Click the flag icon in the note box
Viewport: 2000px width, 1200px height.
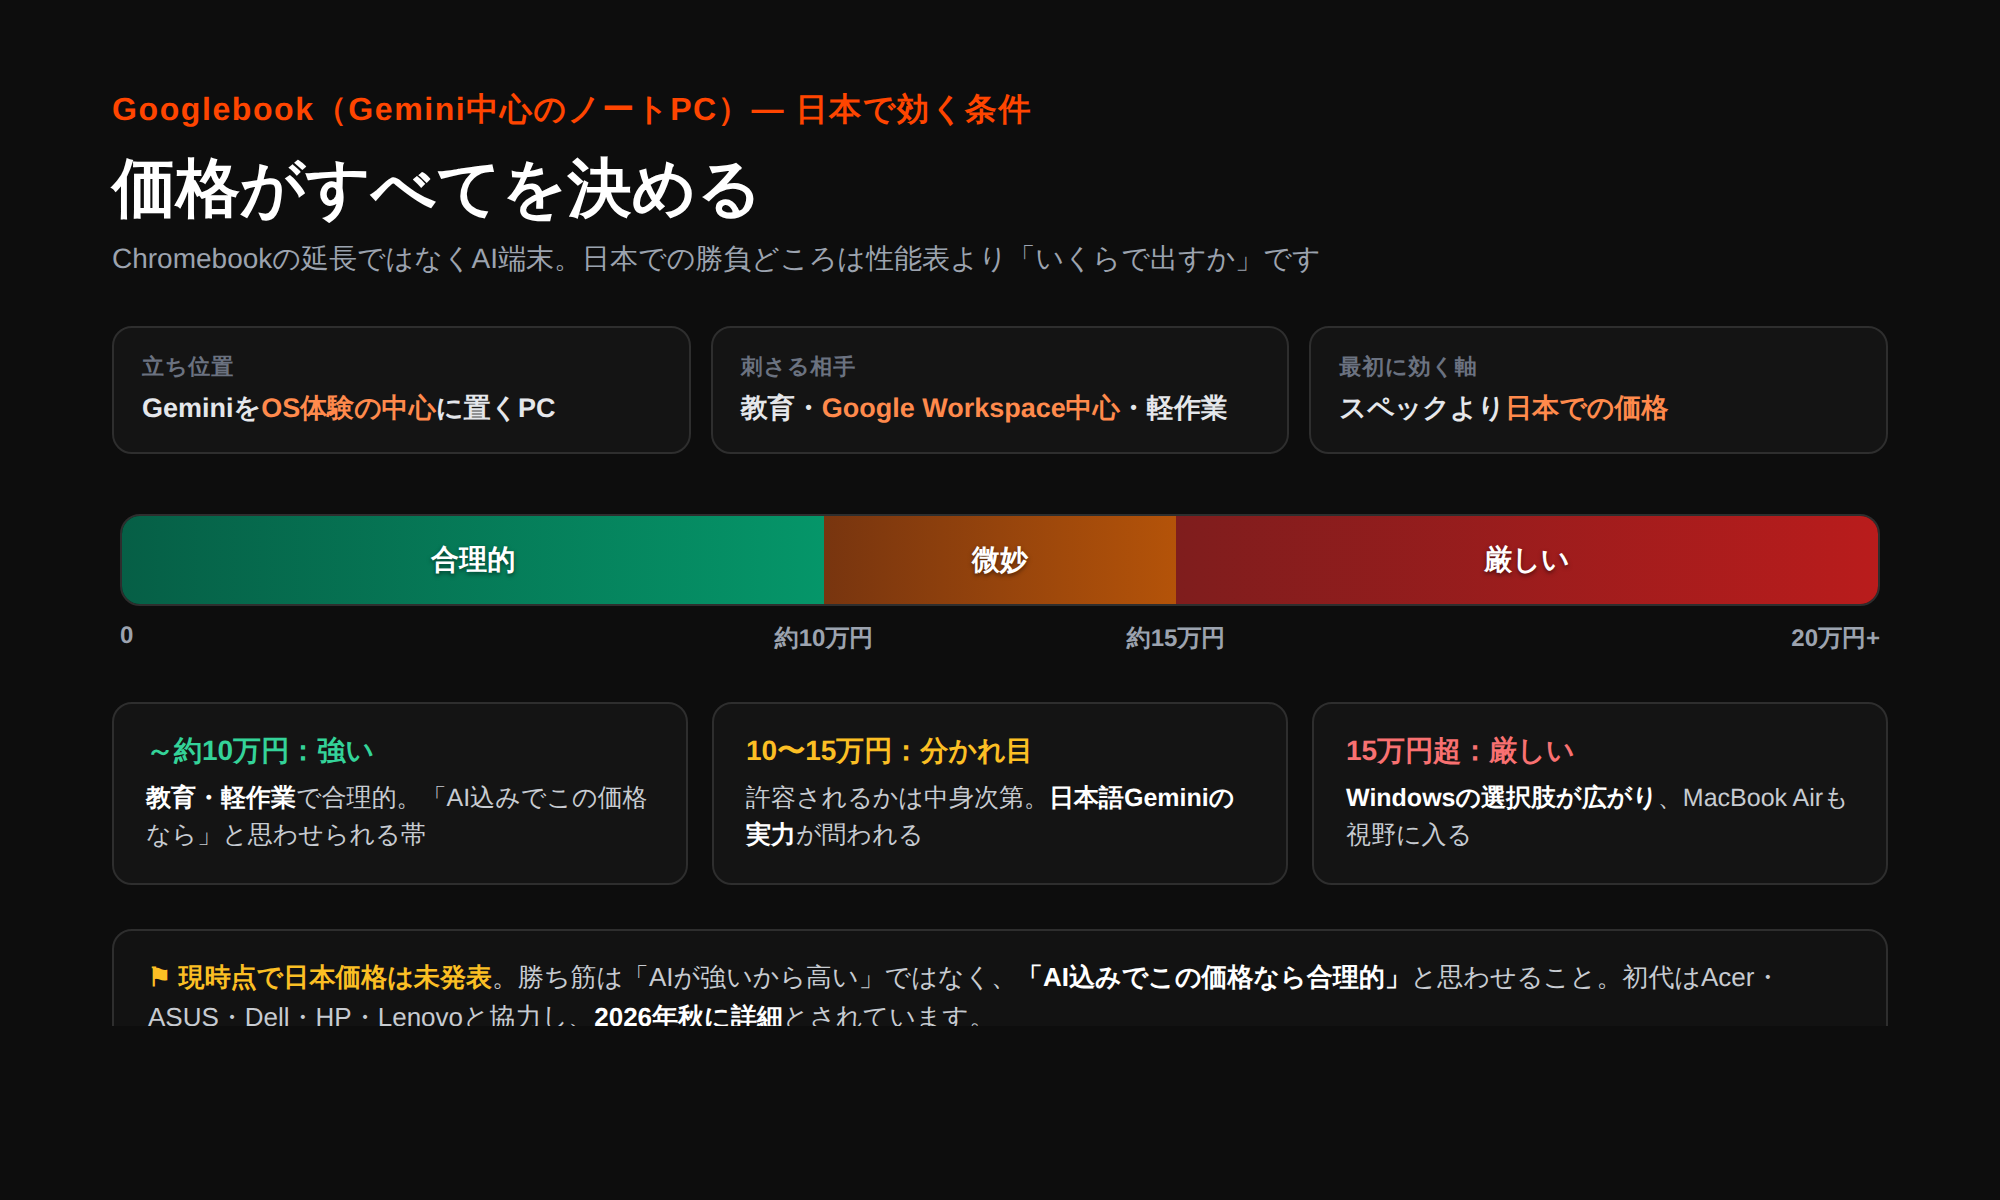pos(159,976)
